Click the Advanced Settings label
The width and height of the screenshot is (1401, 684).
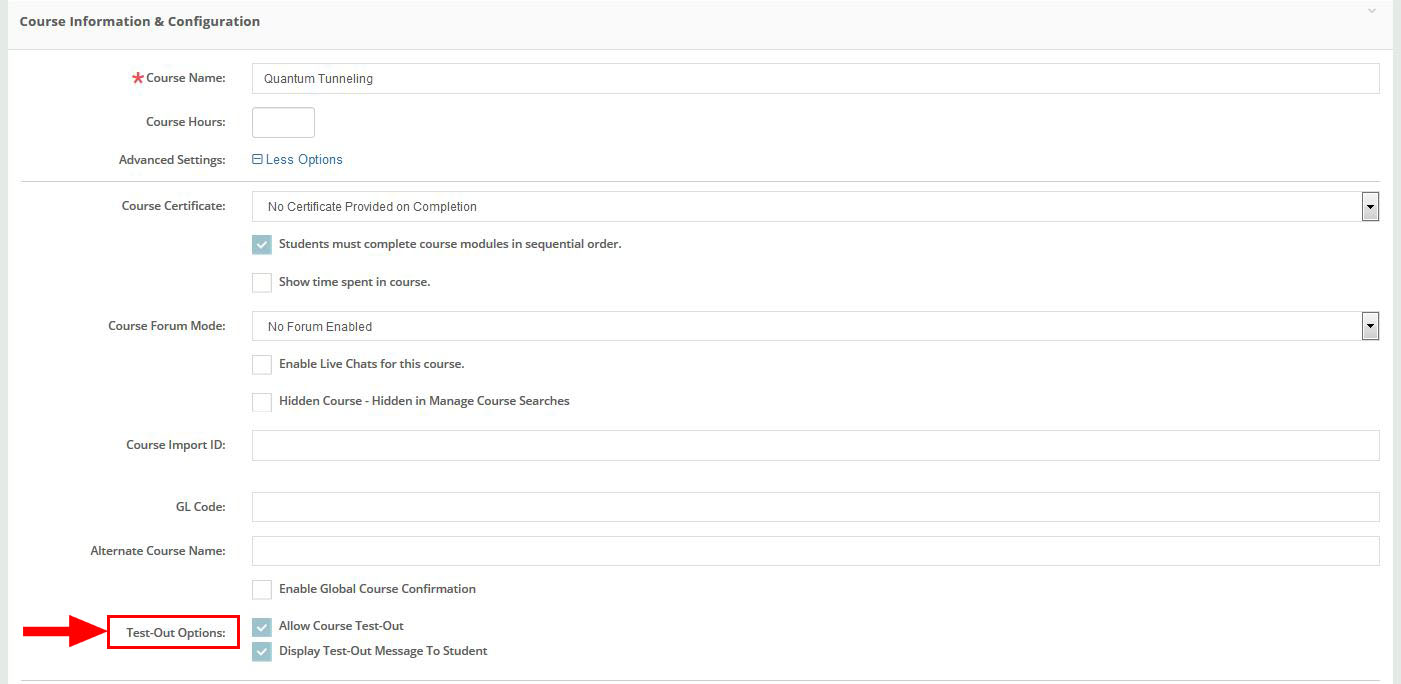[172, 160]
